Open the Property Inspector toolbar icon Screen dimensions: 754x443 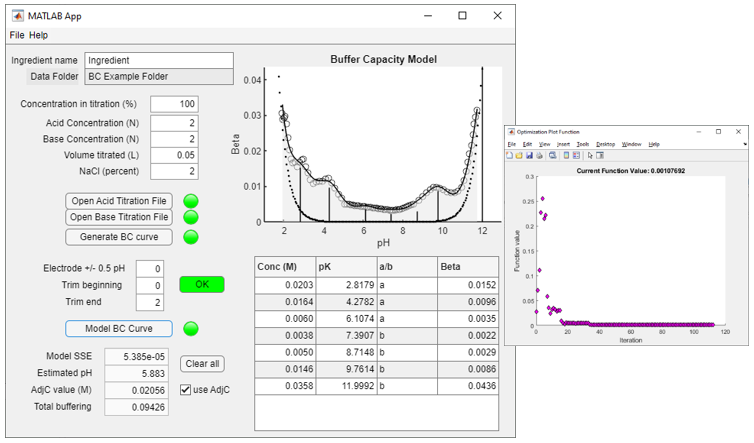(x=599, y=155)
